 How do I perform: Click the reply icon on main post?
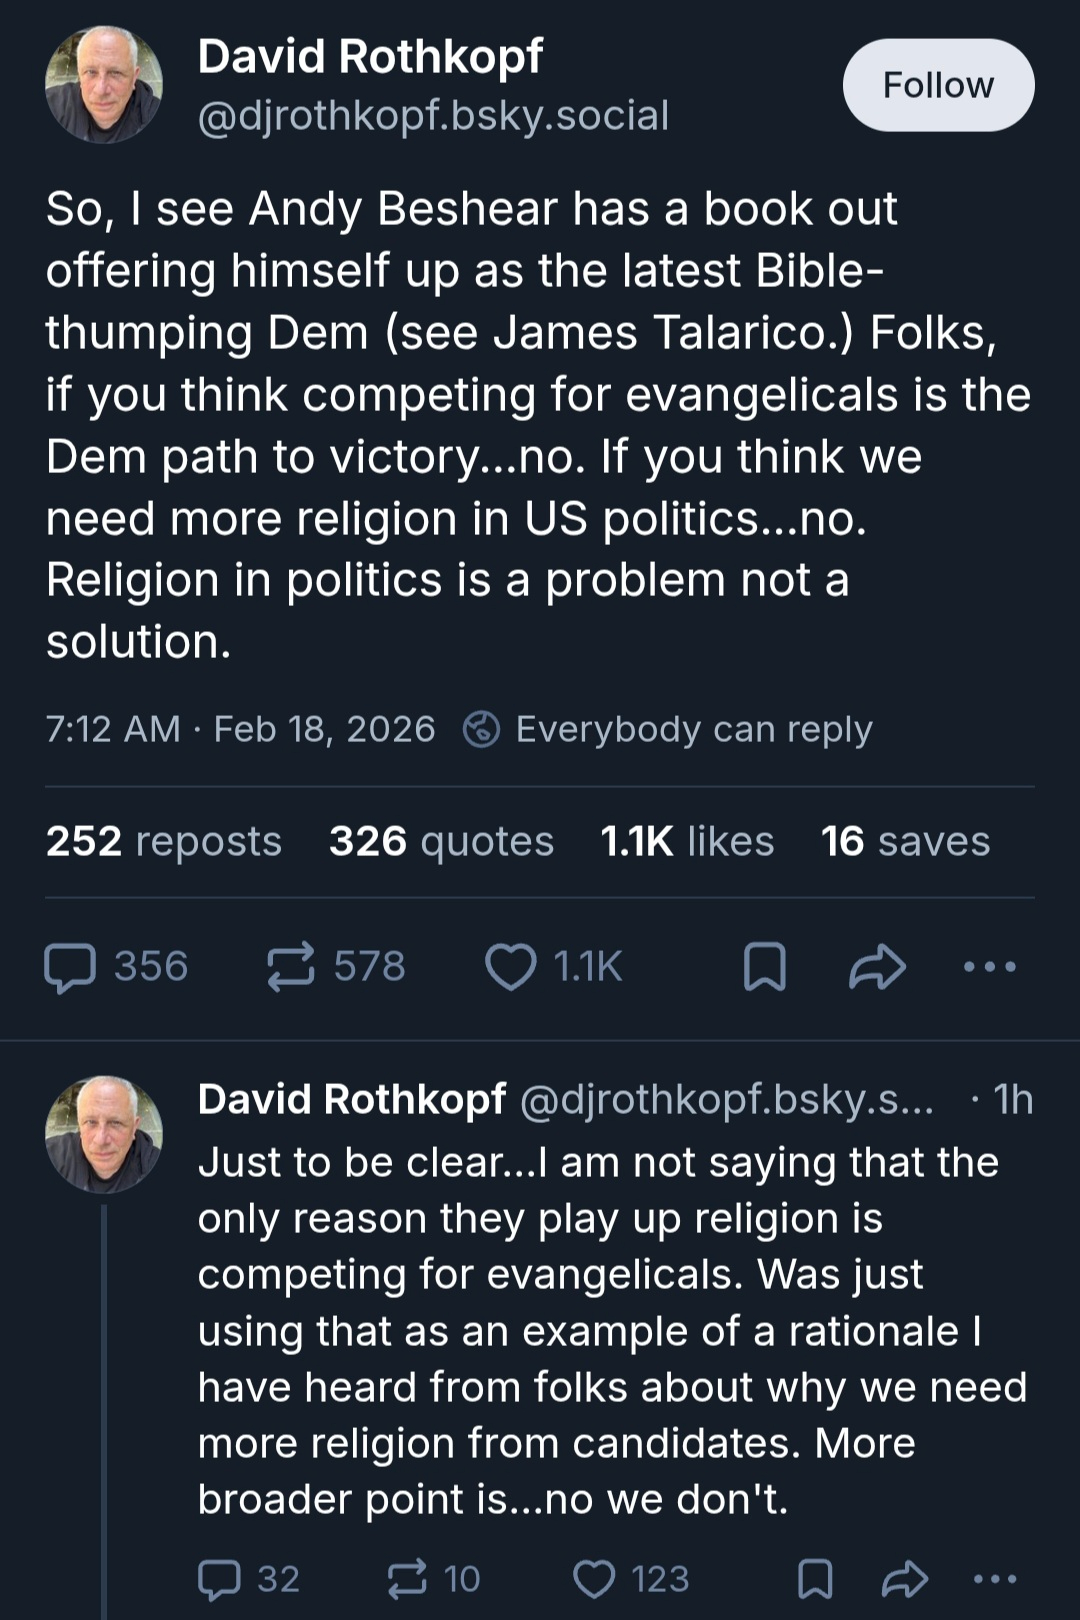click(71, 967)
